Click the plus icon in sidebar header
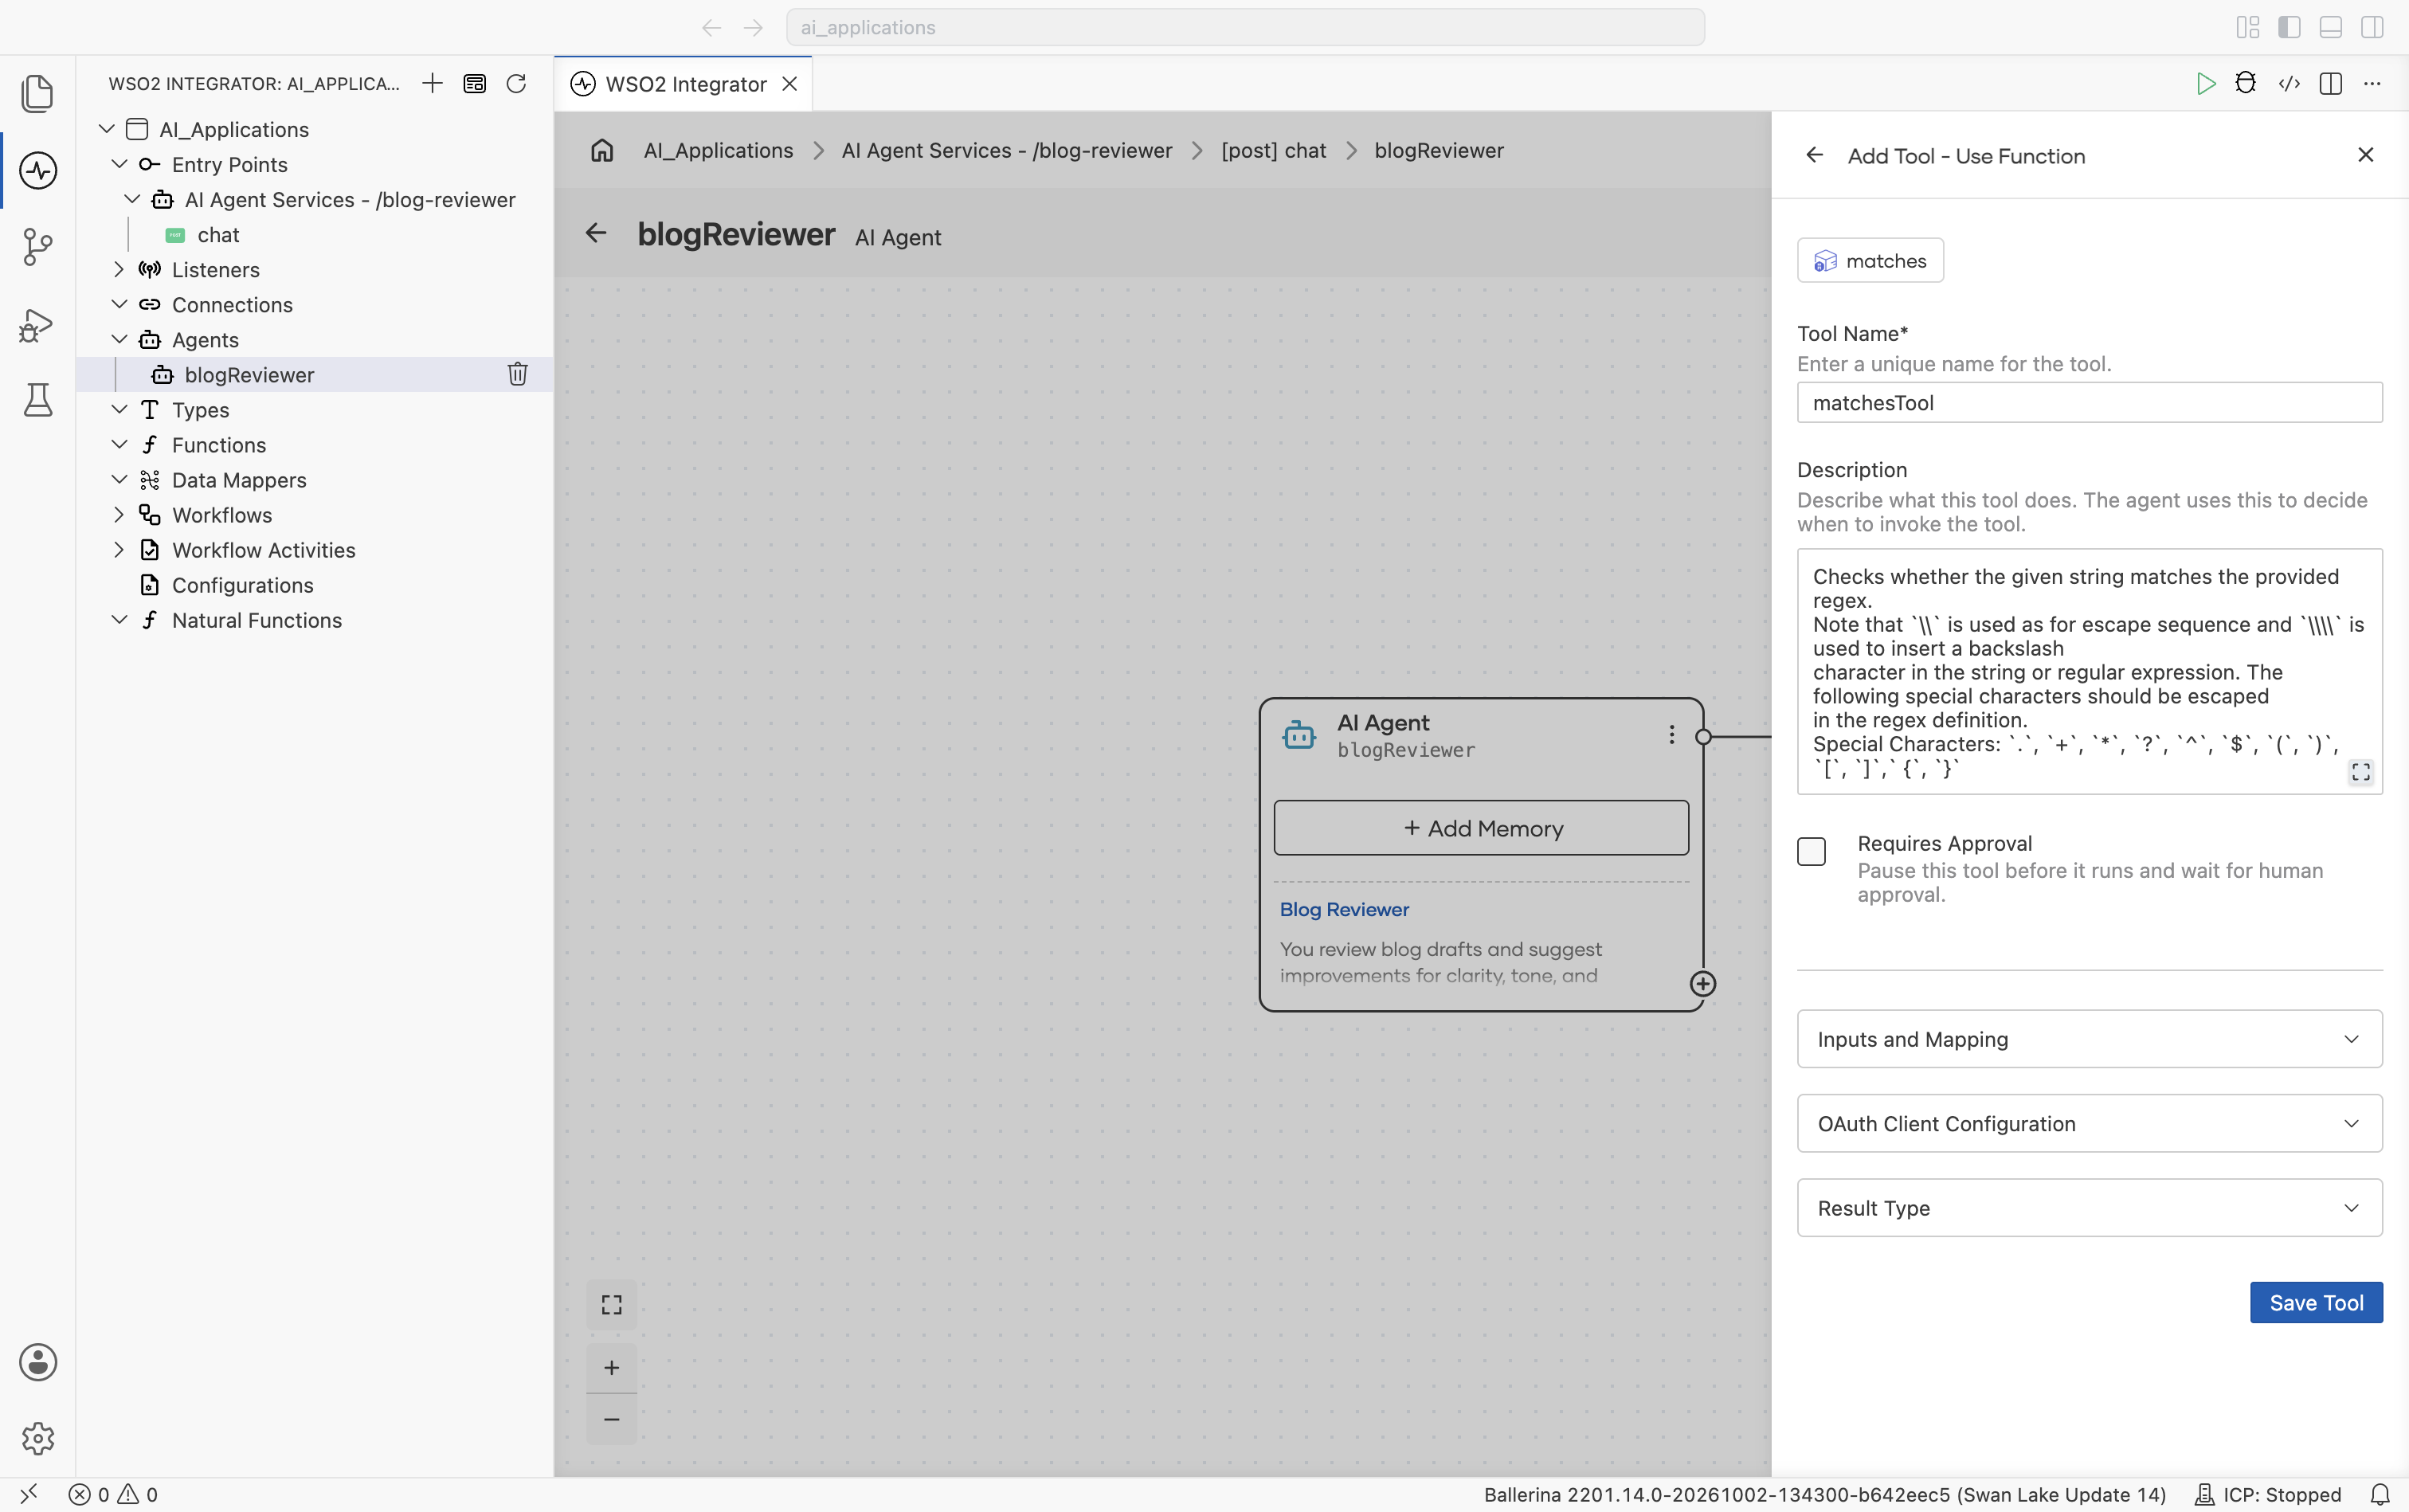 (x=432, y=84)
